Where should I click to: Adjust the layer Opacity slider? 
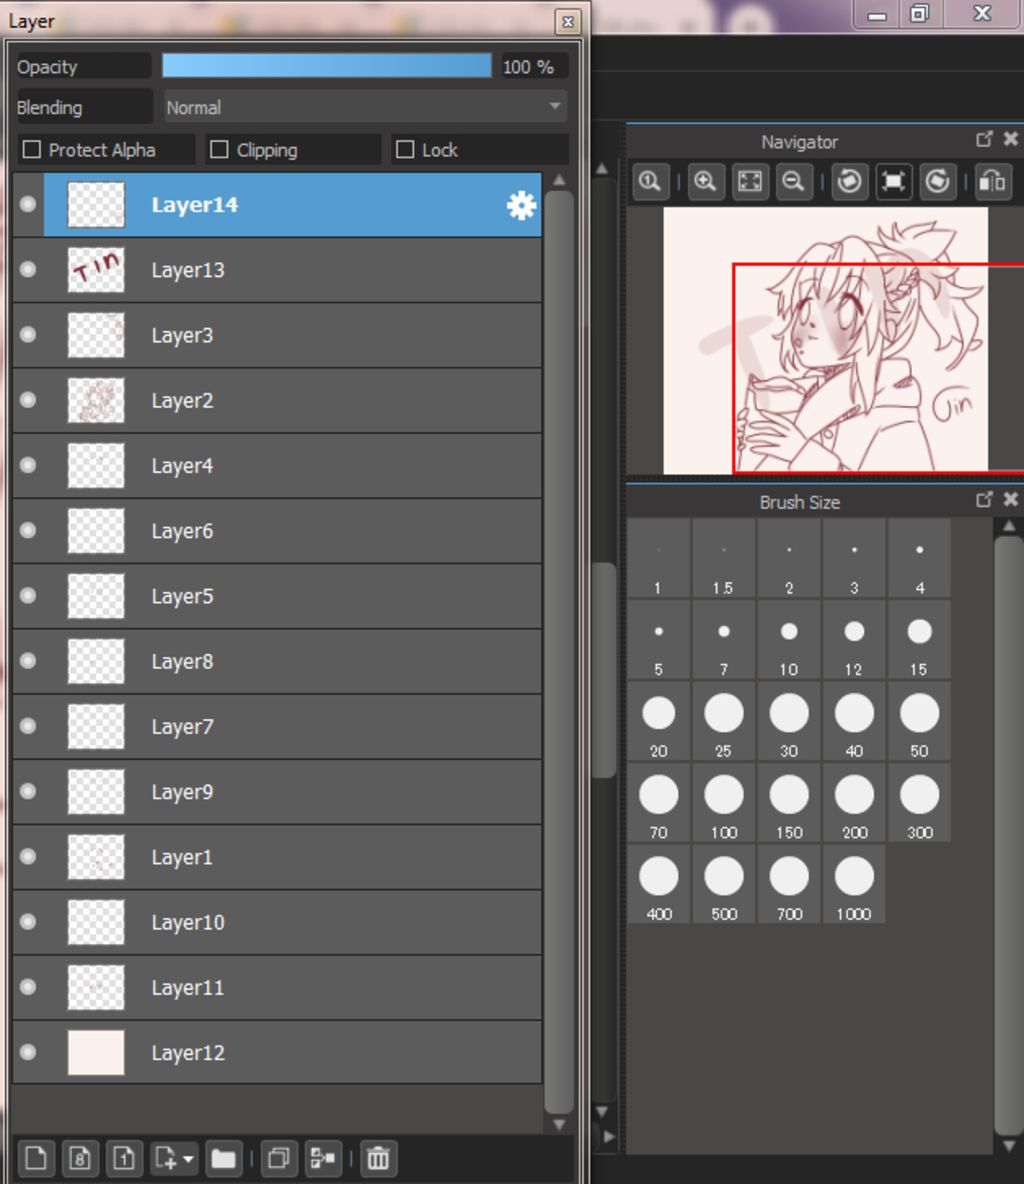click(326, 66)
